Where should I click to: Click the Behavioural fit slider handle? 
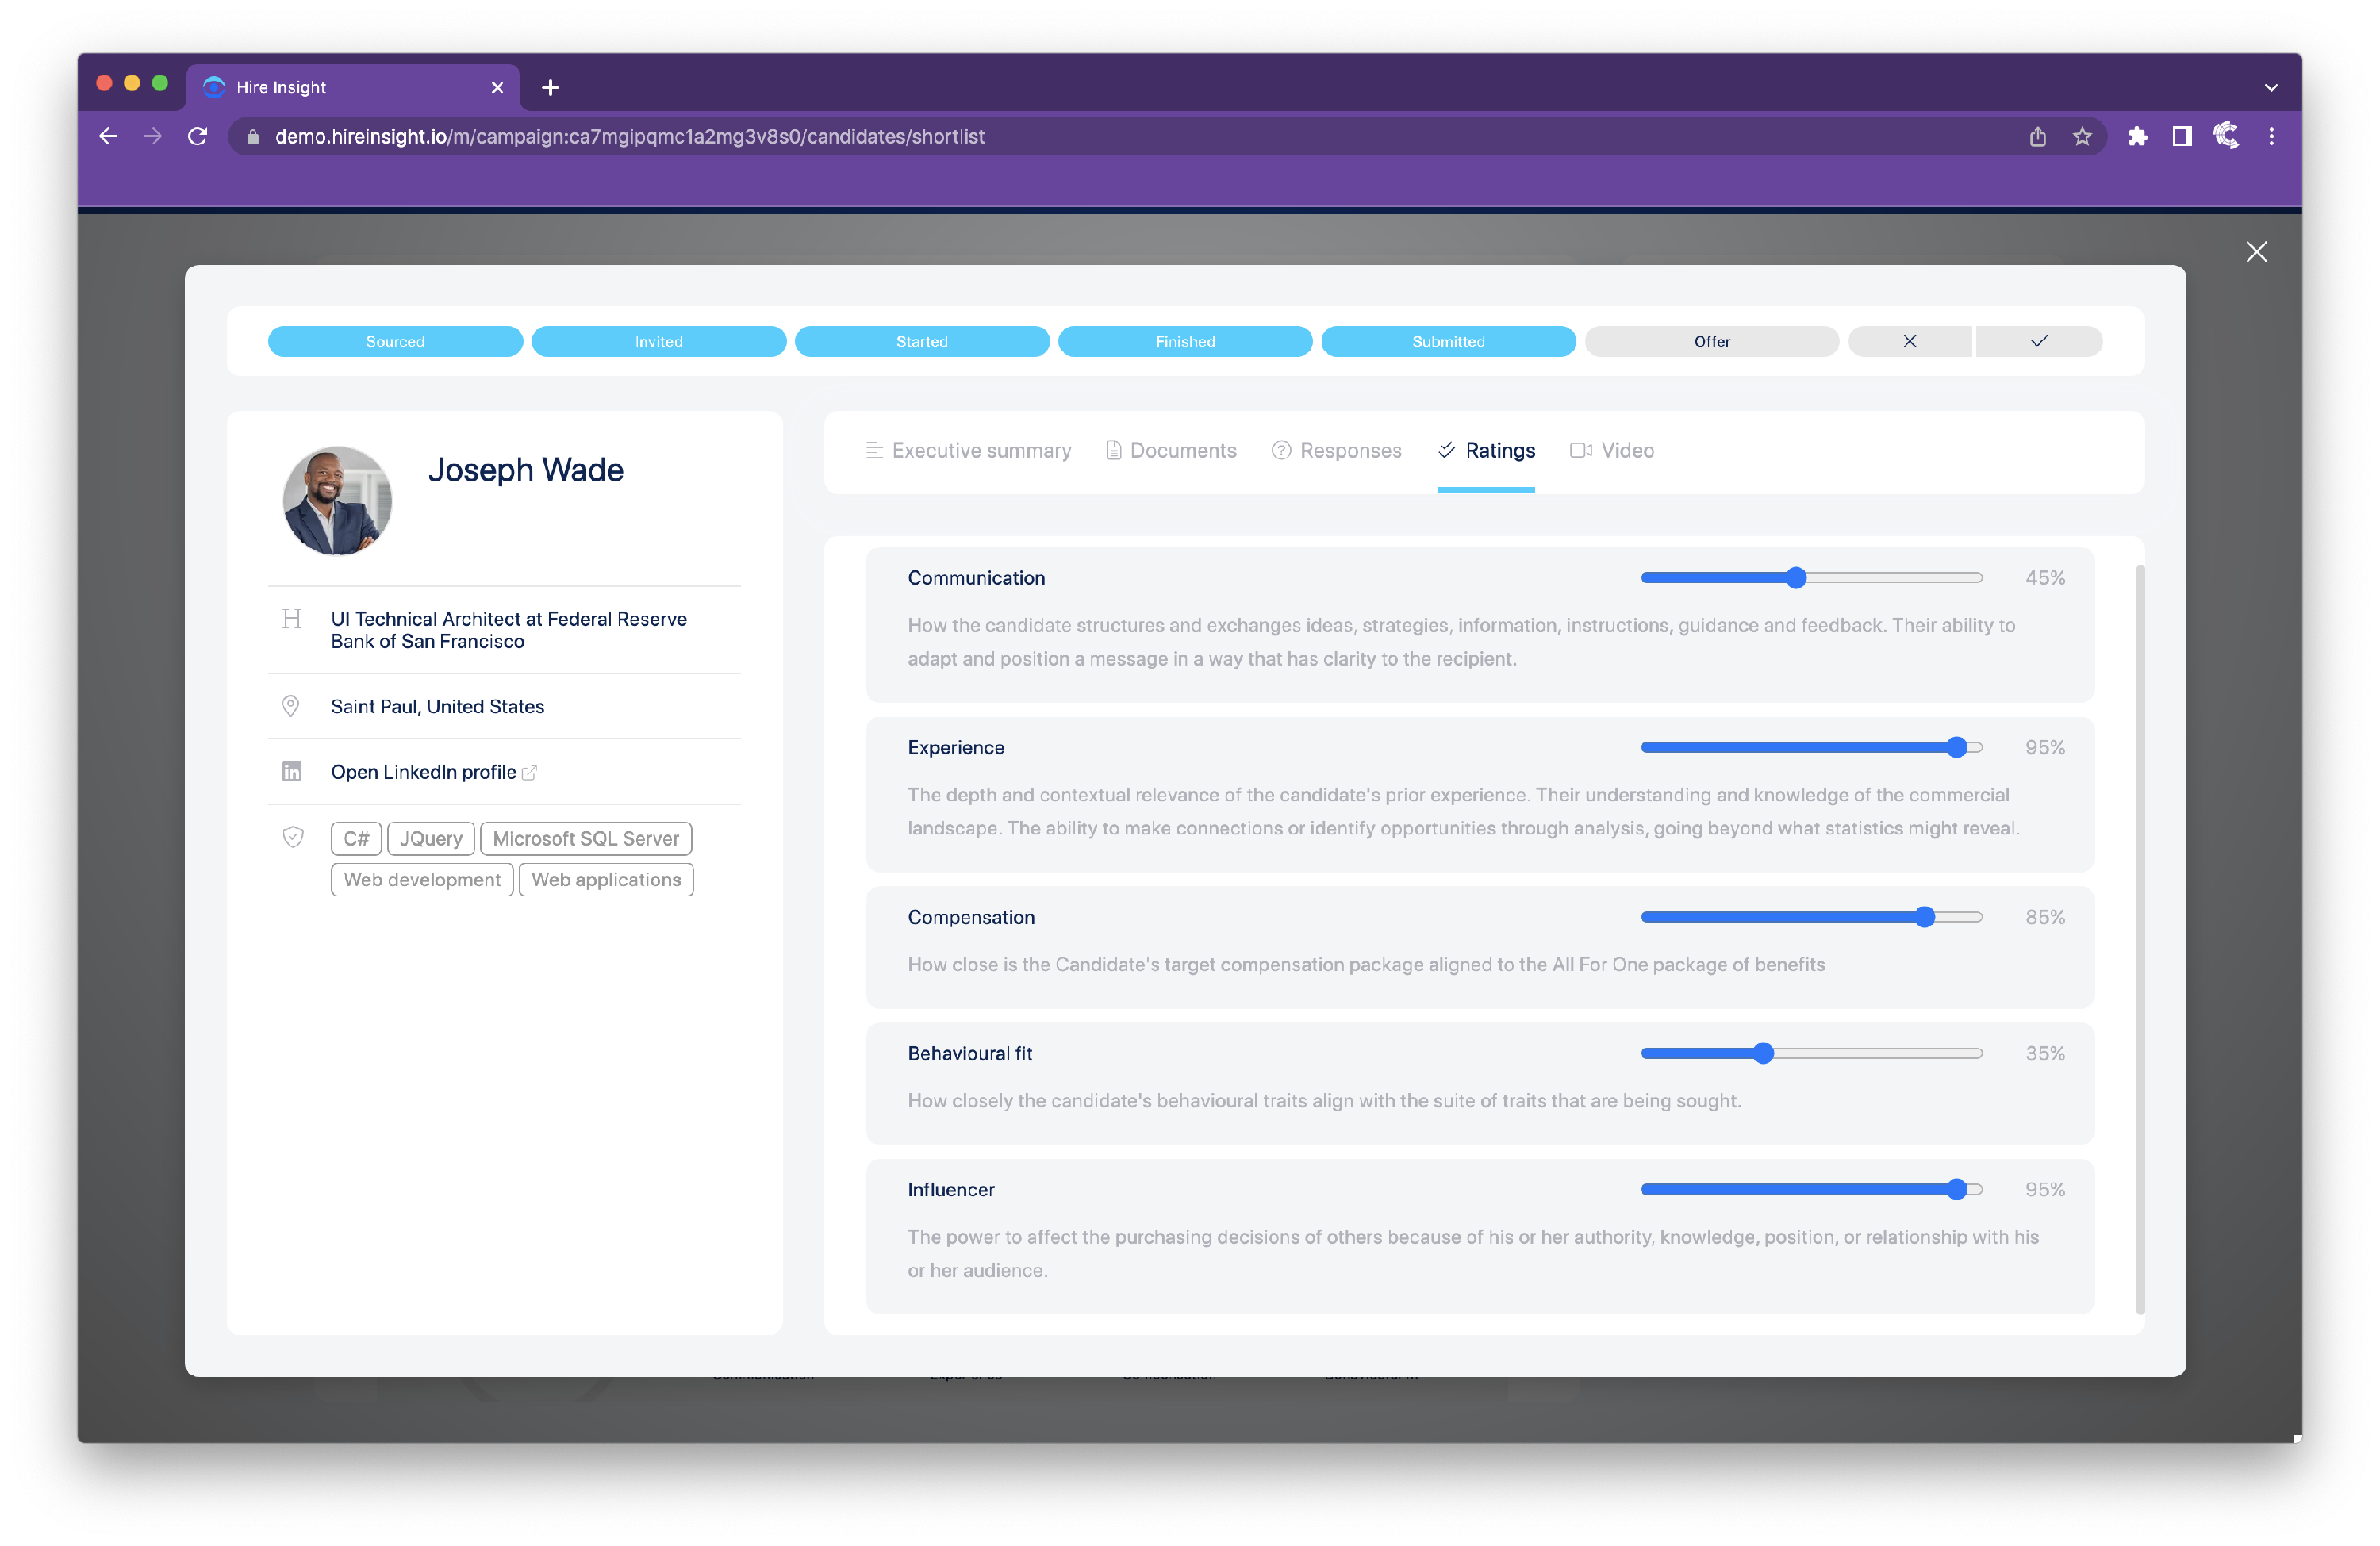[1763, 1053]
